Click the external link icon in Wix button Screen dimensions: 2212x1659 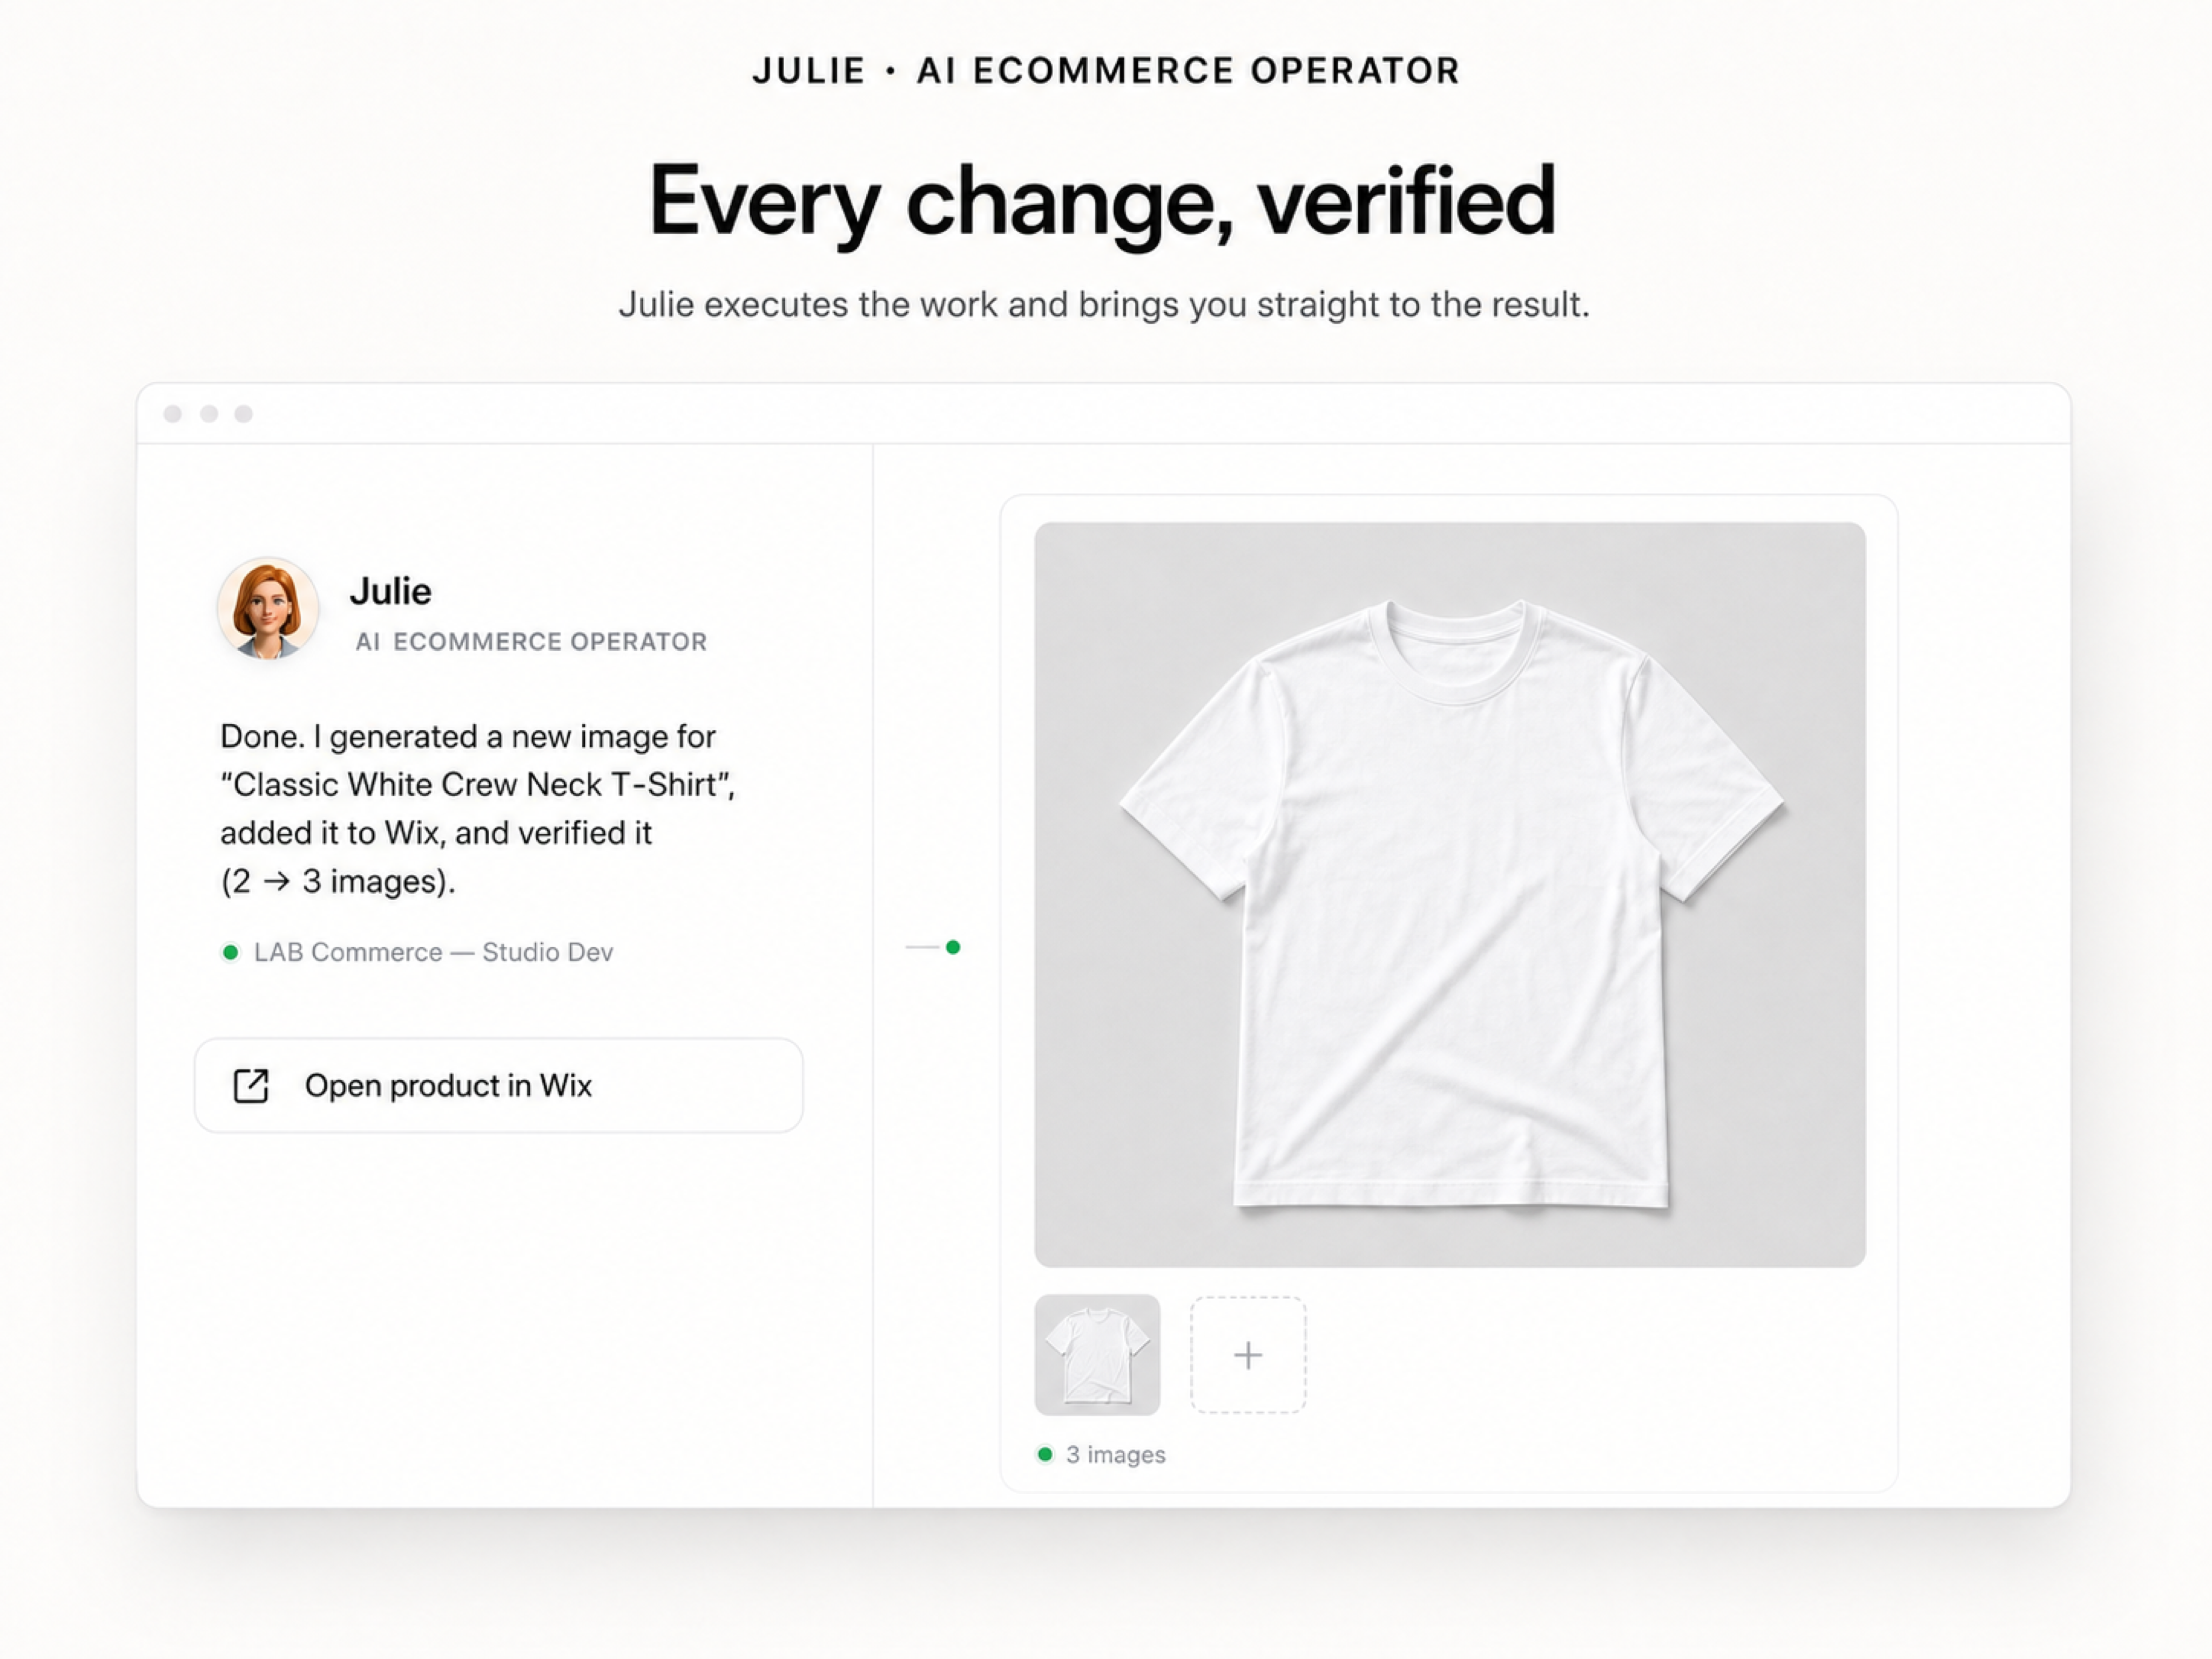tap(251, 1085)
